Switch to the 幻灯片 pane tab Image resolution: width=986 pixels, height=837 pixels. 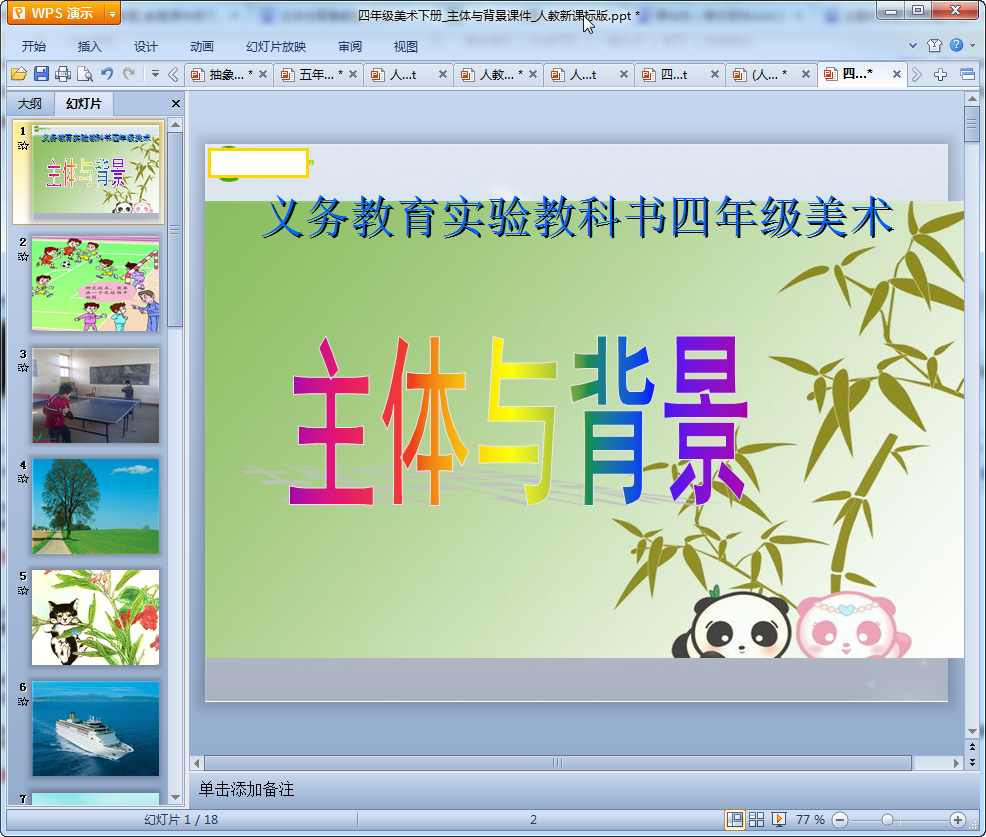pos(83,104)
